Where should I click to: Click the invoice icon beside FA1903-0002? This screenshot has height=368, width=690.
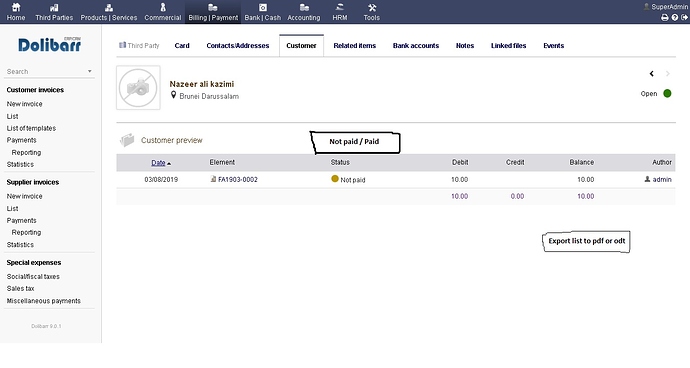[x=213, y=179]
